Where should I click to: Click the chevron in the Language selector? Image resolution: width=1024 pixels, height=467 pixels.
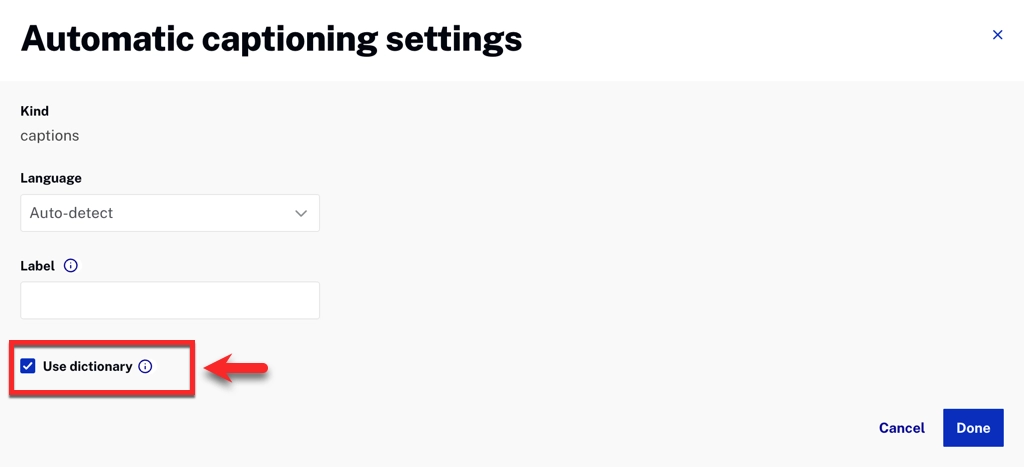pos(301,213)
